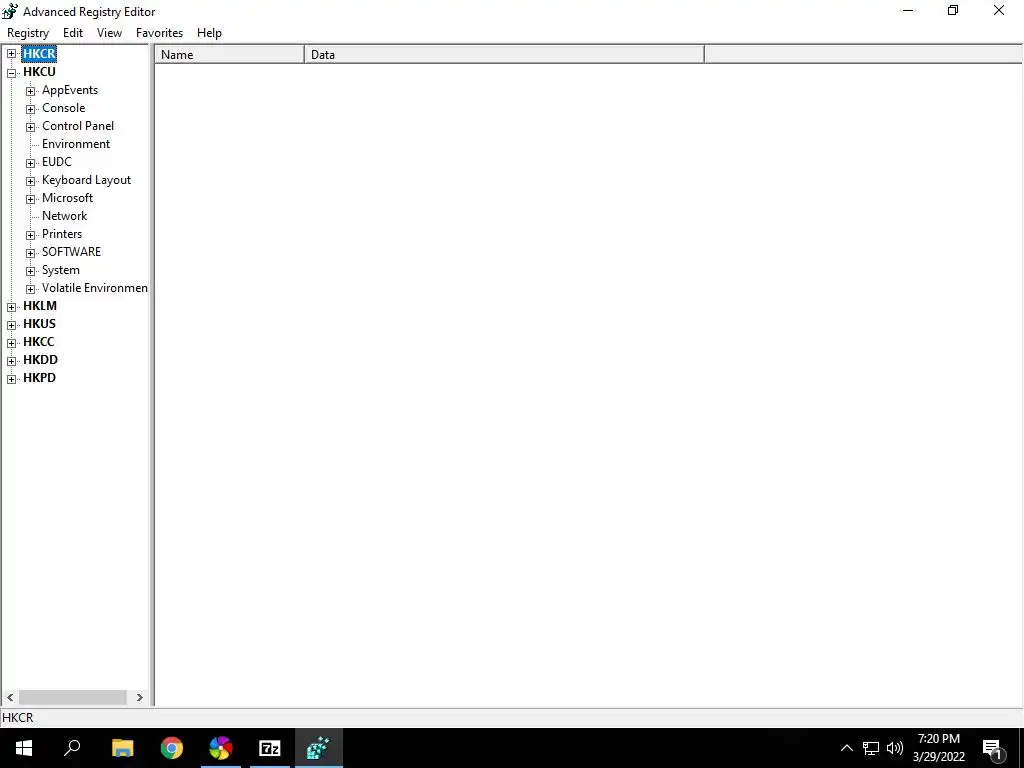1024x768 pixels.
Task: Expand the HKLM root key
Action: (x=12, y=307)
